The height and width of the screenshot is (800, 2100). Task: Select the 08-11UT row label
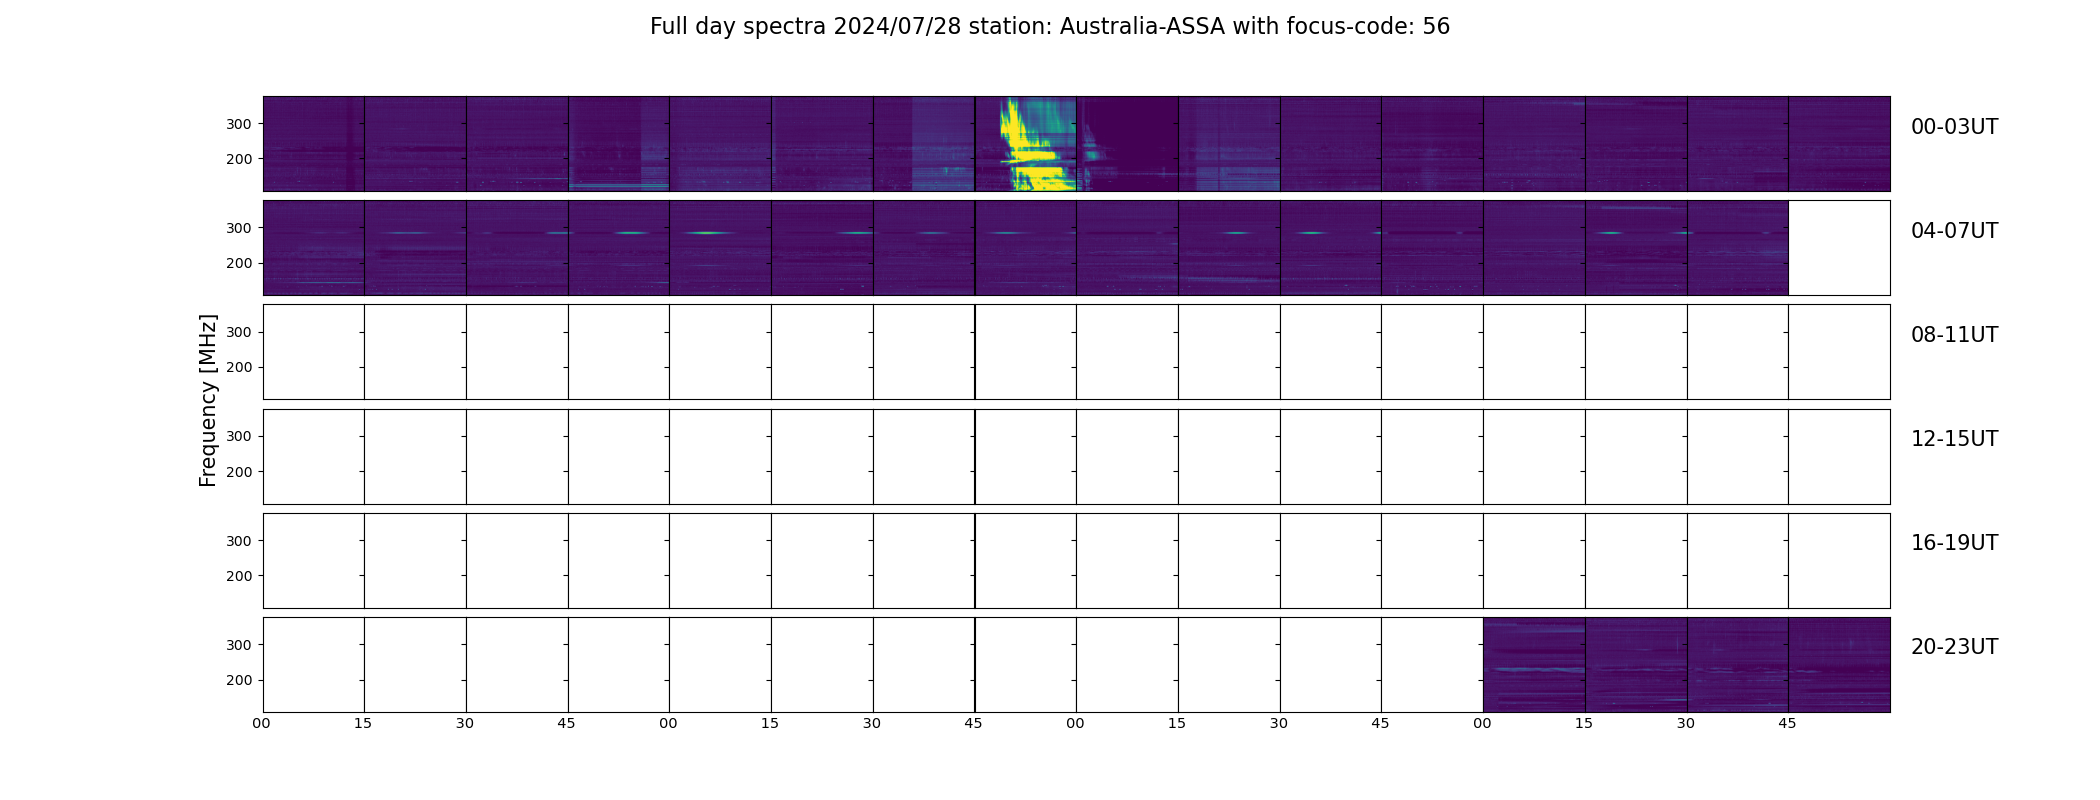click(x=1954, y=335)
